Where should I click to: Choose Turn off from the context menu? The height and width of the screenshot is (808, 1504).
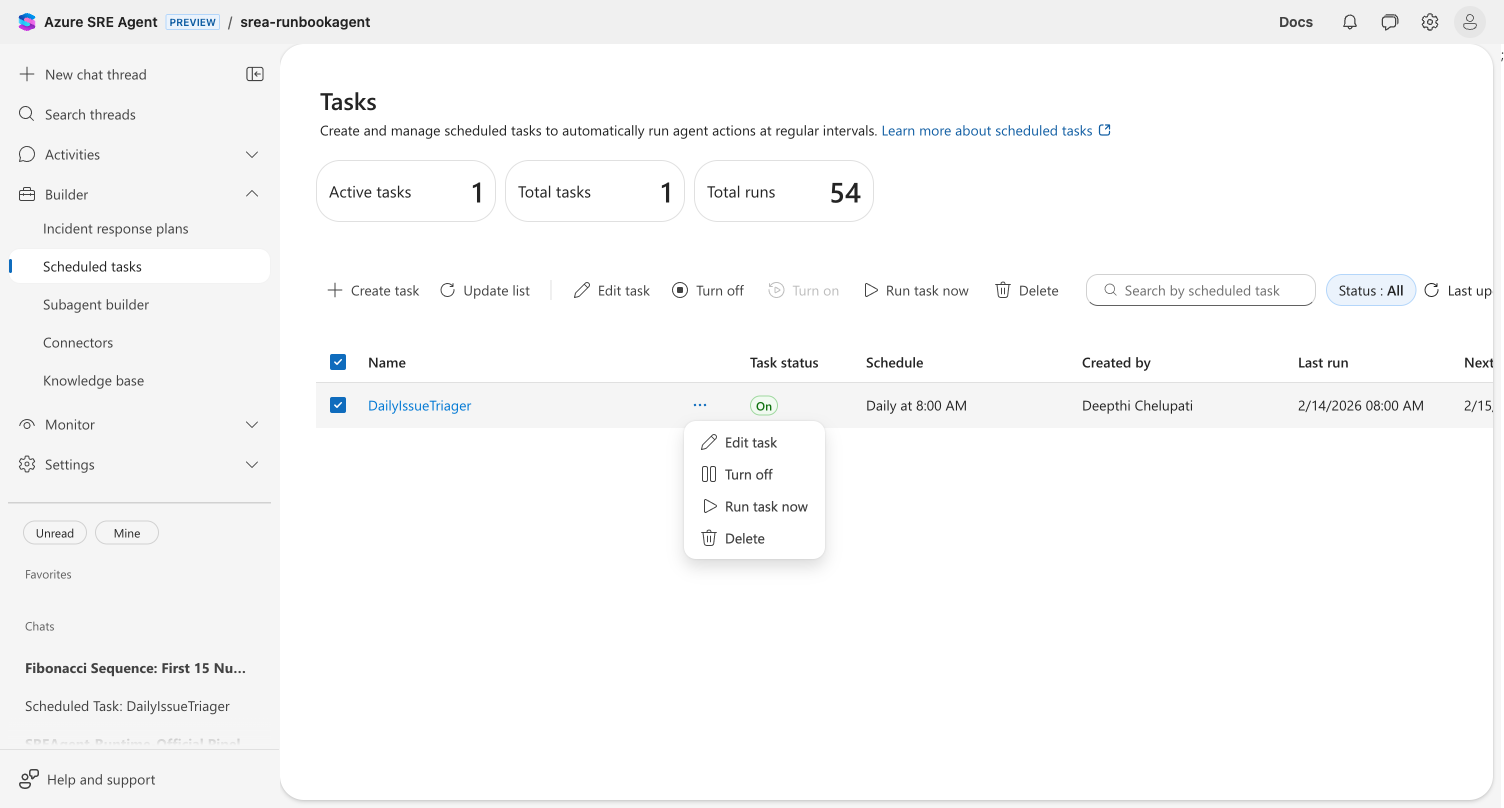754,474
